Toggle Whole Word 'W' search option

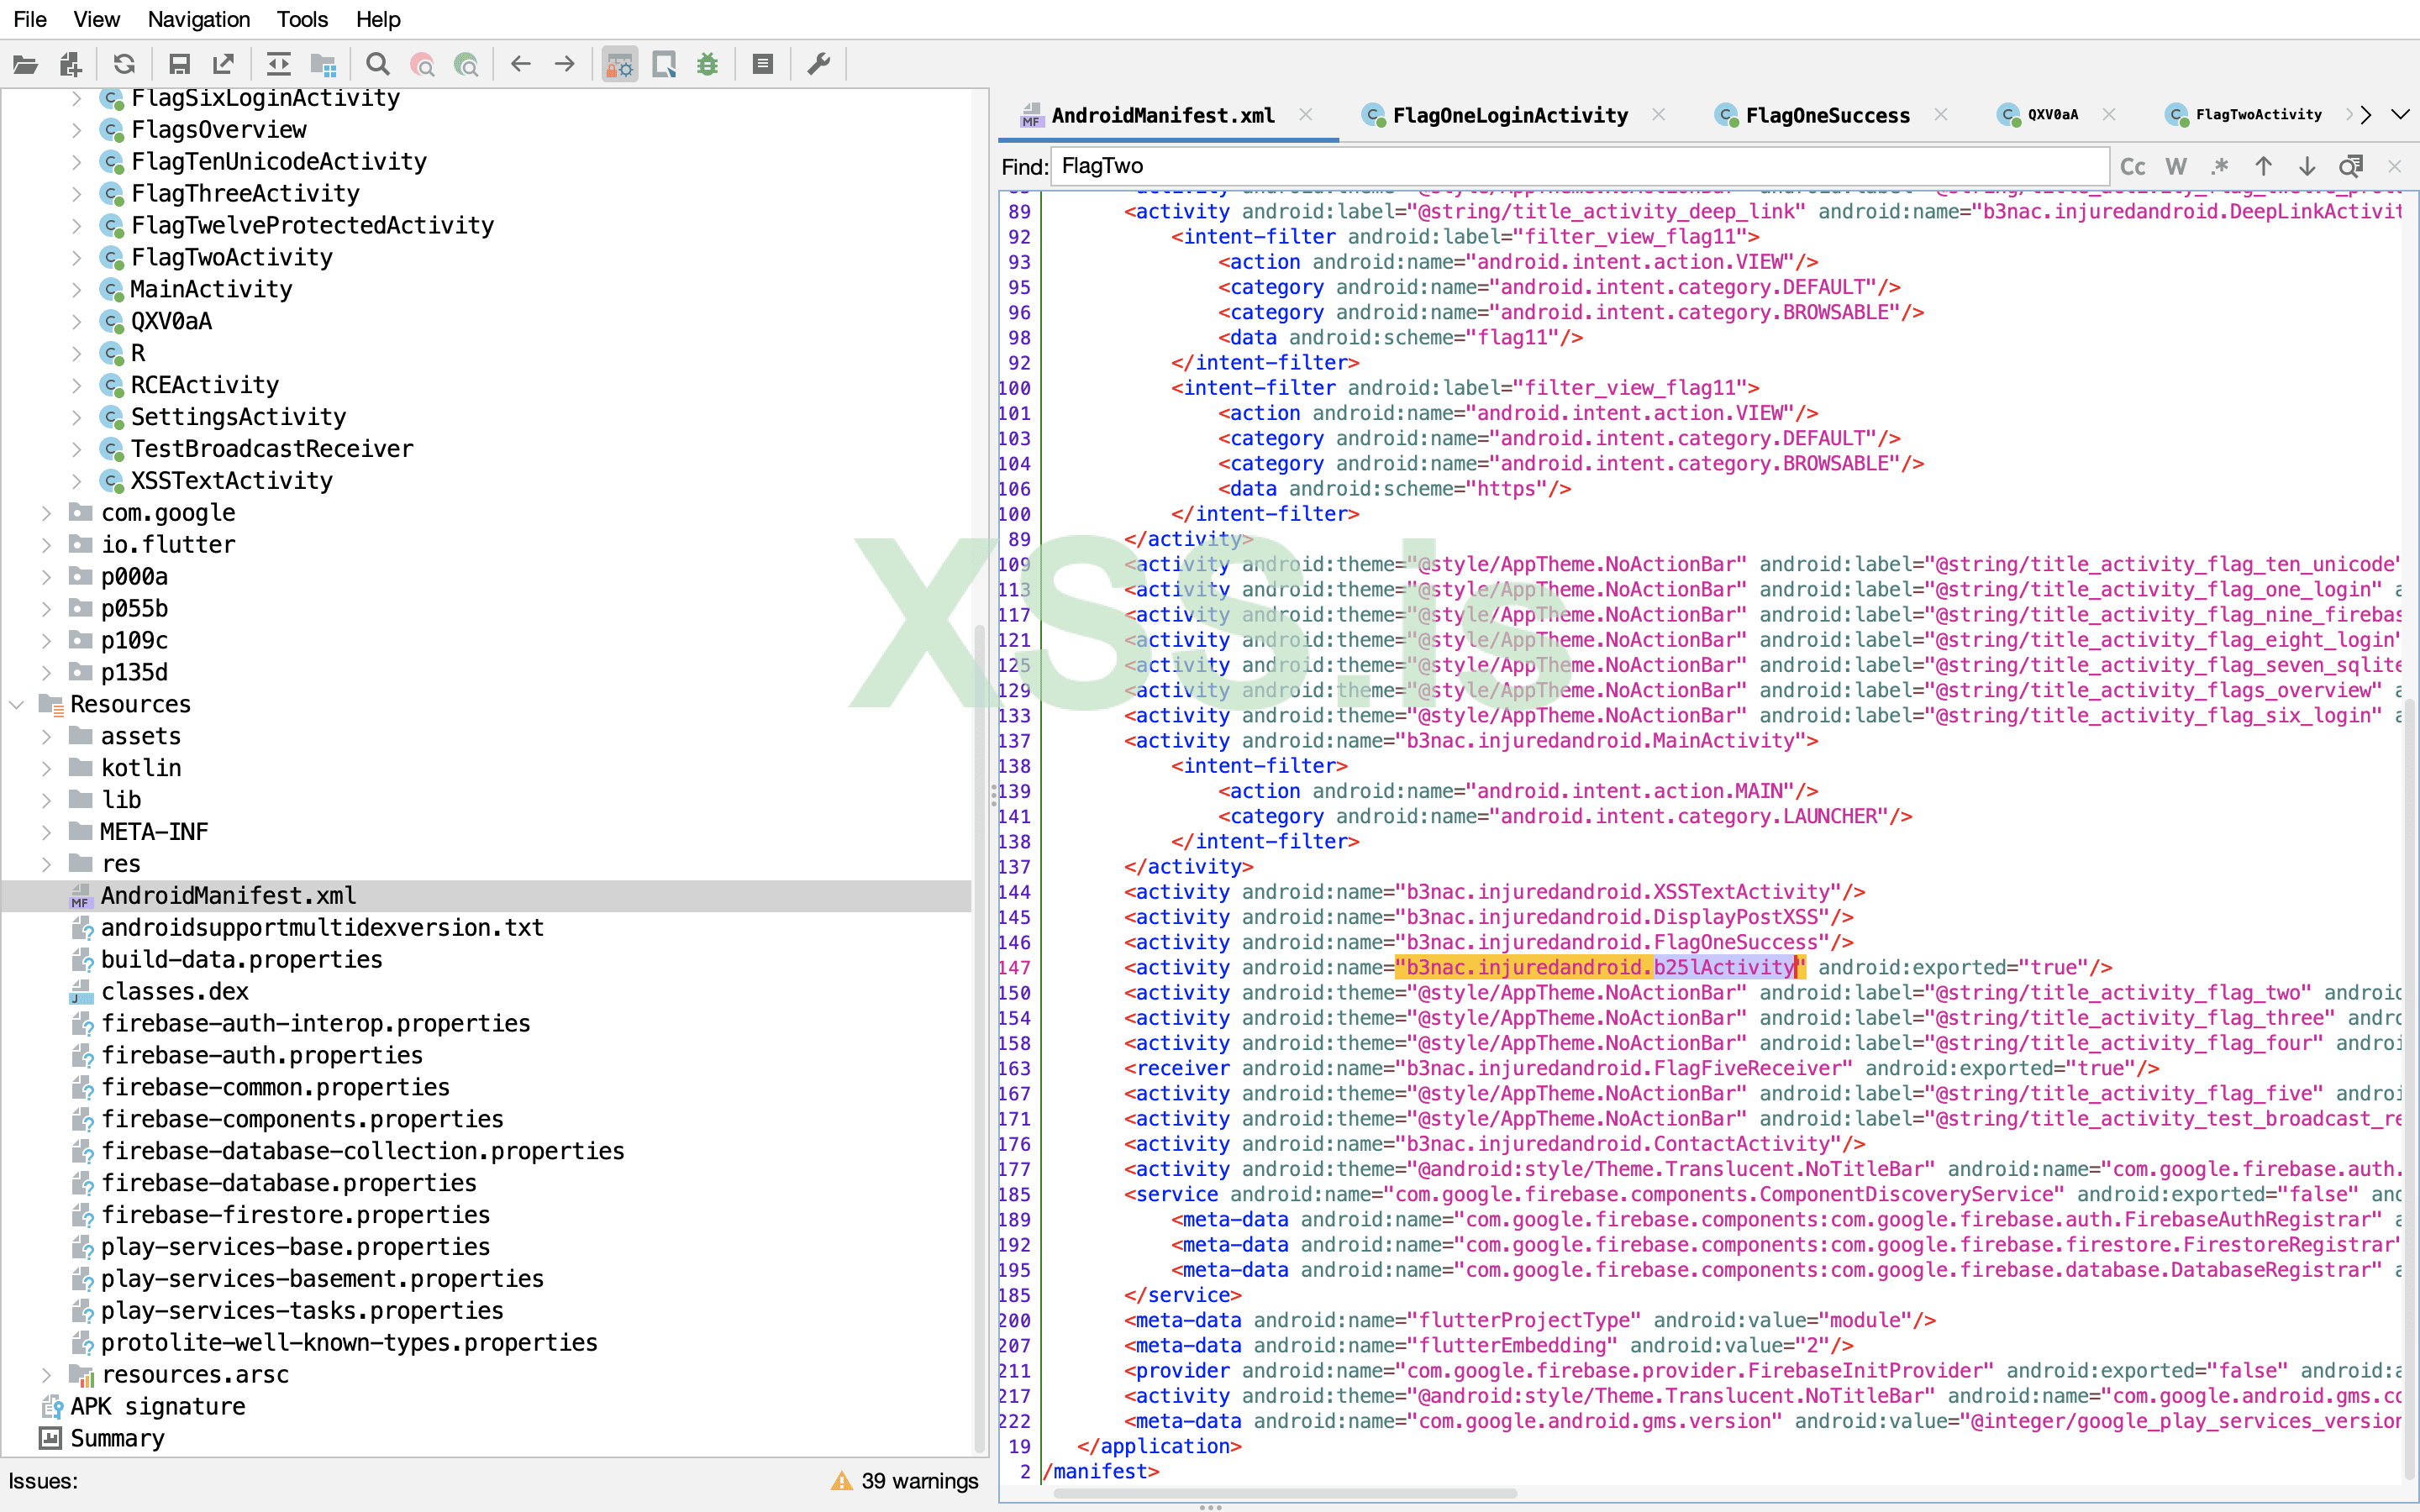click(2176, 167)
